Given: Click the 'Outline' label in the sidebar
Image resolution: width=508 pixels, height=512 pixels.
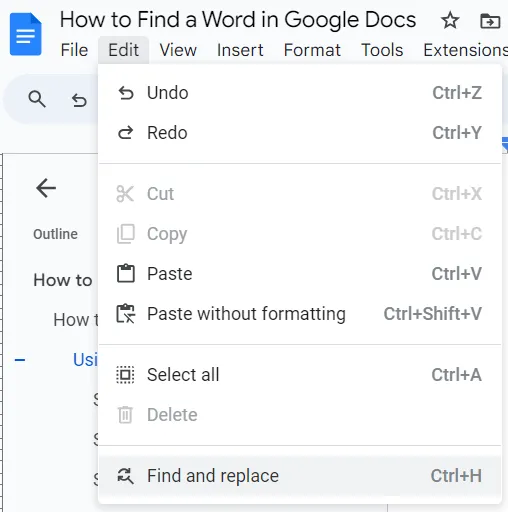Looking at the screenshot, I should pos(55,234).
